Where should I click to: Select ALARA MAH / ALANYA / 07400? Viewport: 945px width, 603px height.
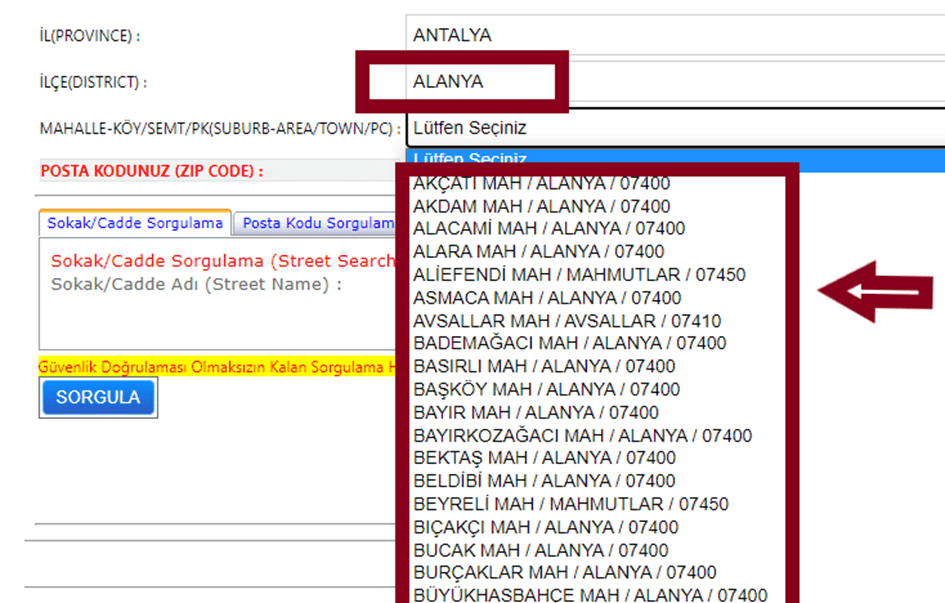[x=538, y=252]
